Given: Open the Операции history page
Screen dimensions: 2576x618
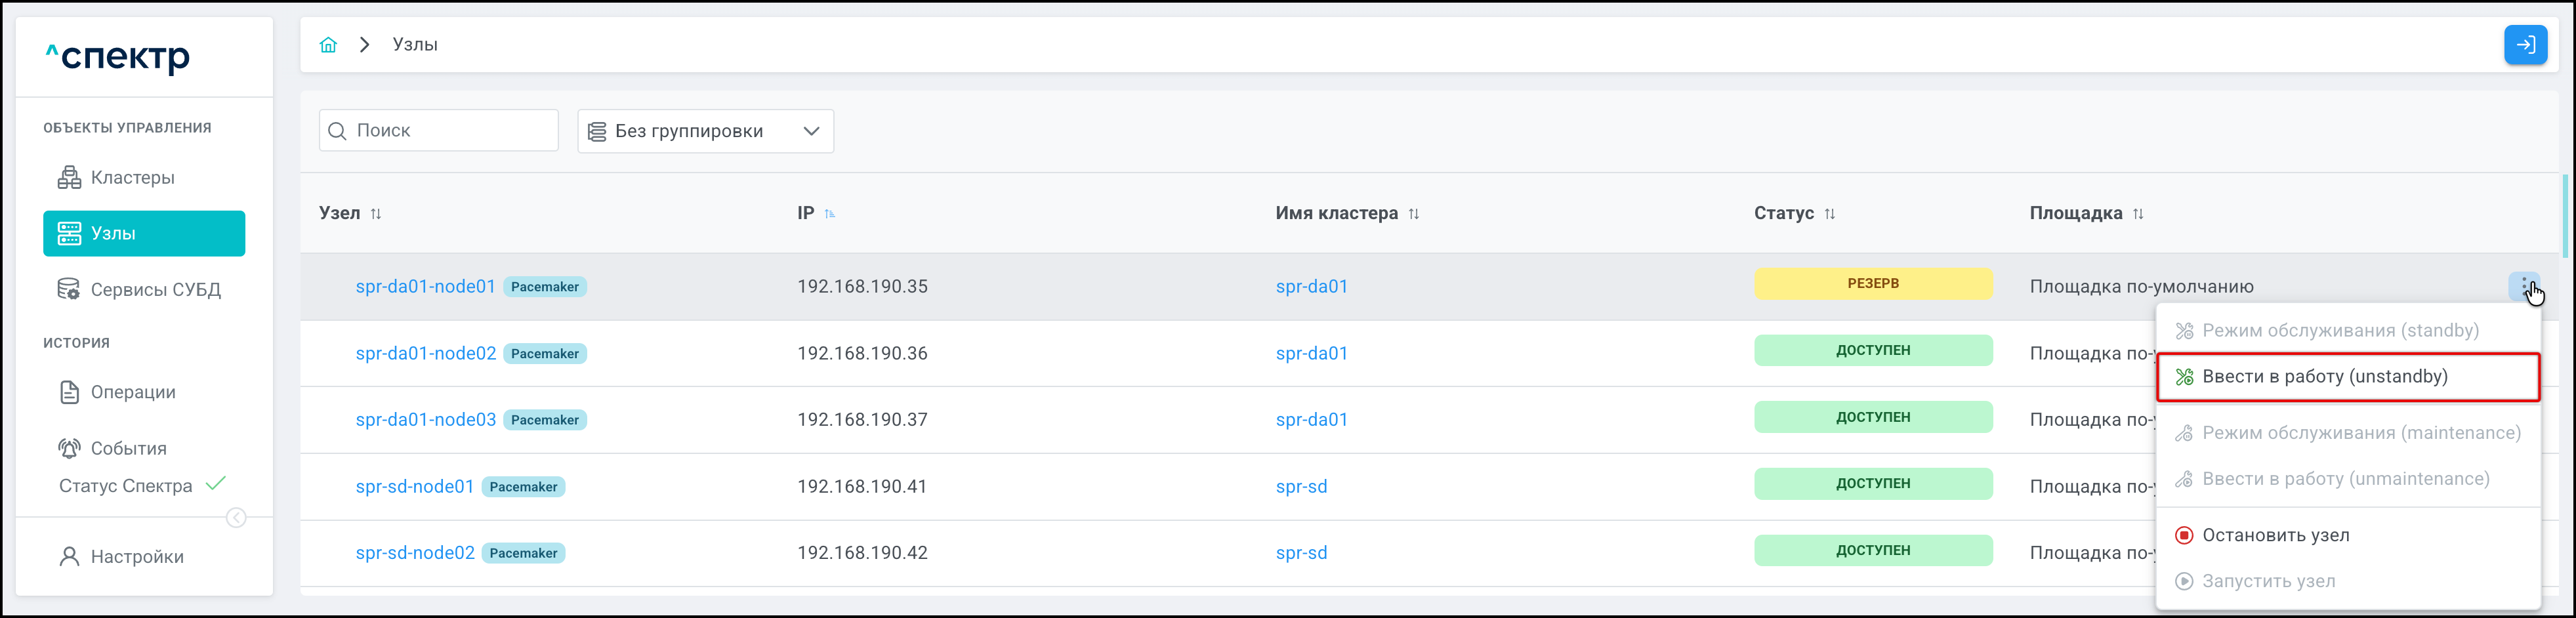Looking at the screenshot, I should (132, 393).
